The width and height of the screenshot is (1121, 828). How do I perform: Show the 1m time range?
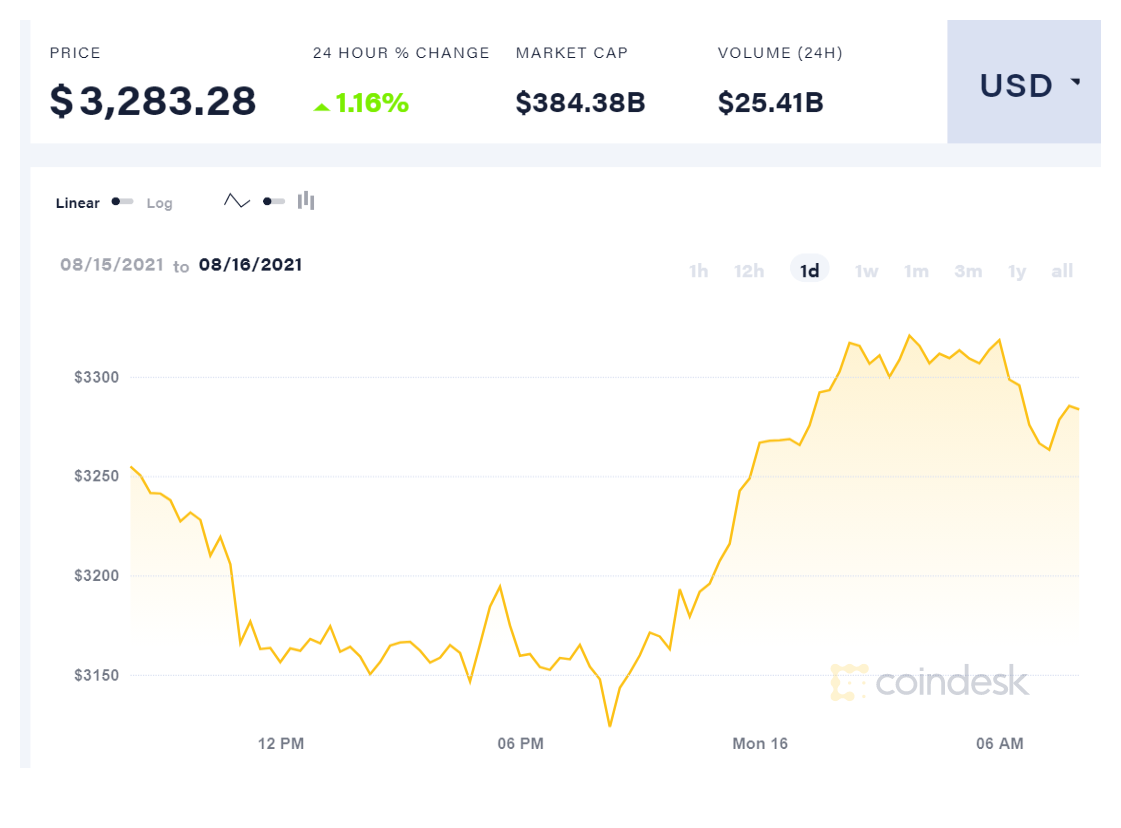click(x=916, y=271)
